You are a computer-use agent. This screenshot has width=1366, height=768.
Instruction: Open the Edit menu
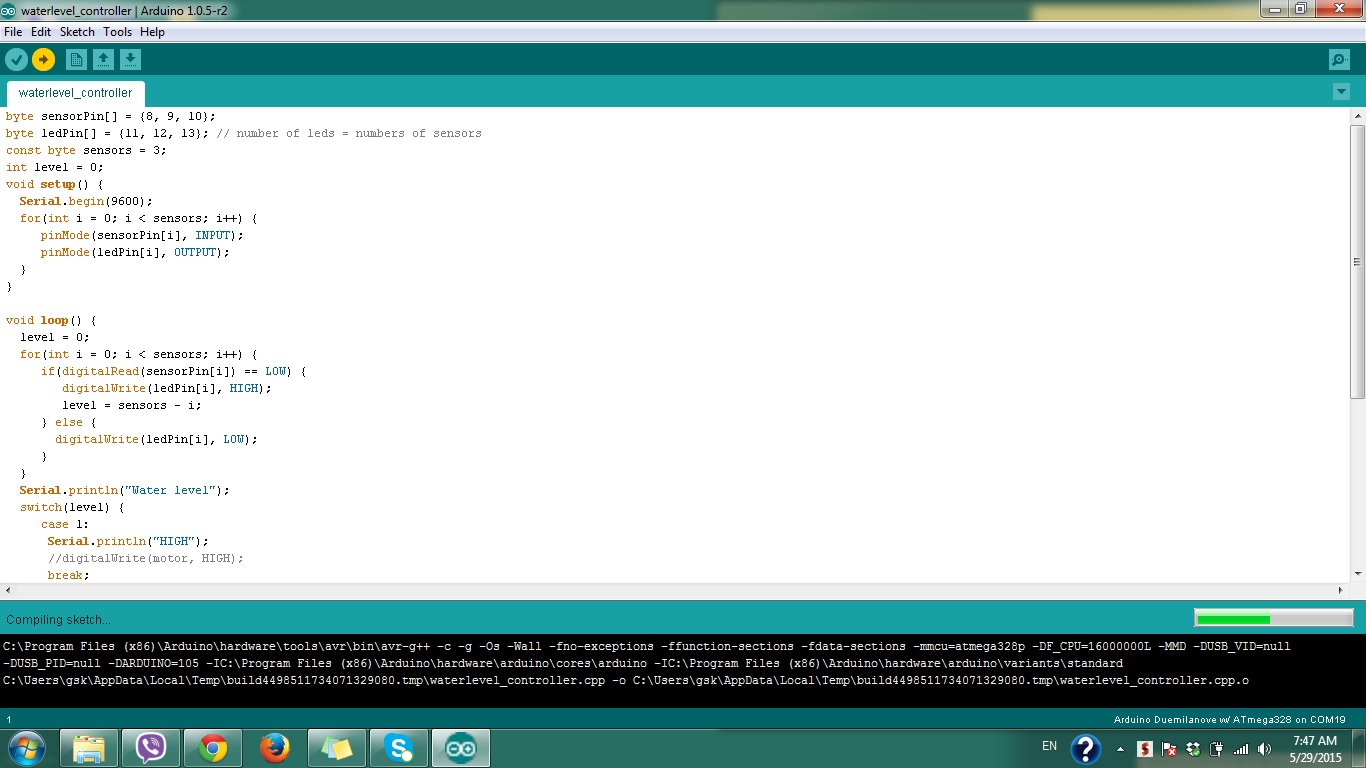(41, 32)
